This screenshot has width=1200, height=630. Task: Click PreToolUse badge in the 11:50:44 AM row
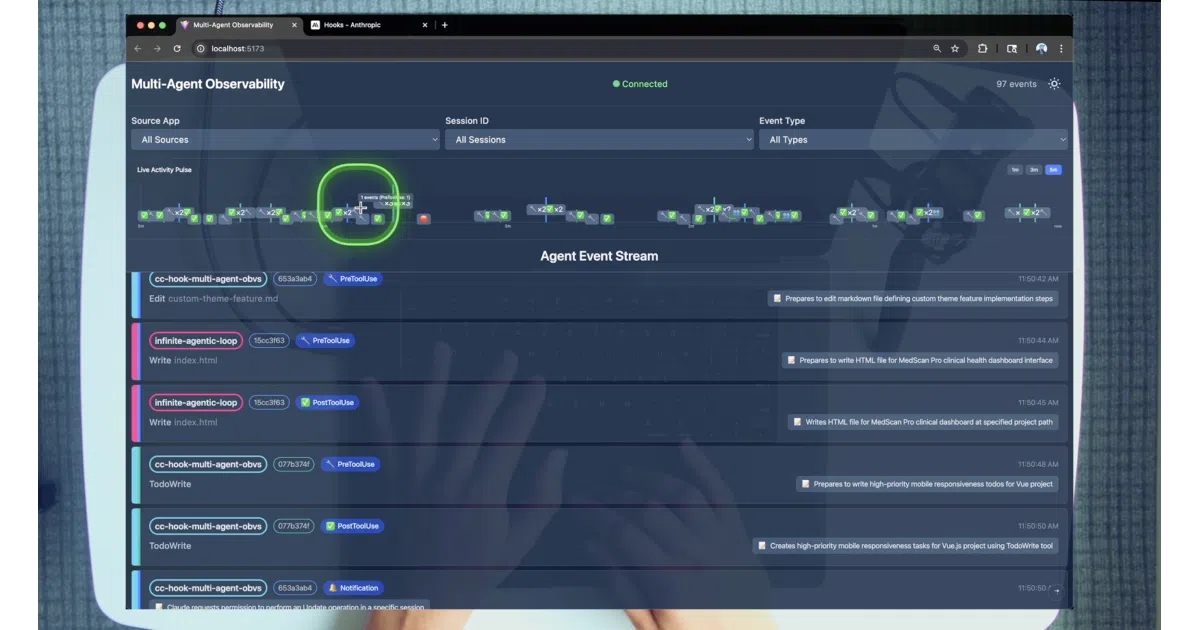click(326, 341)
